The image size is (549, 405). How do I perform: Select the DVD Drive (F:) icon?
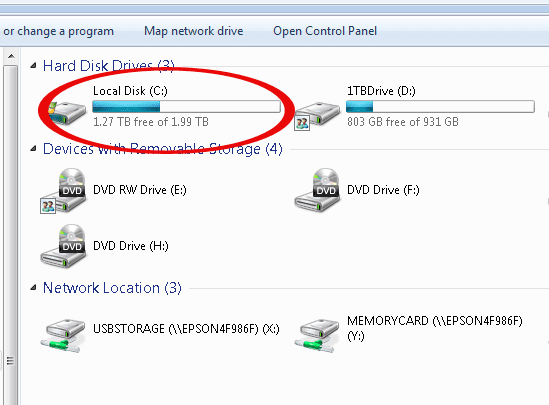[317, 190]
